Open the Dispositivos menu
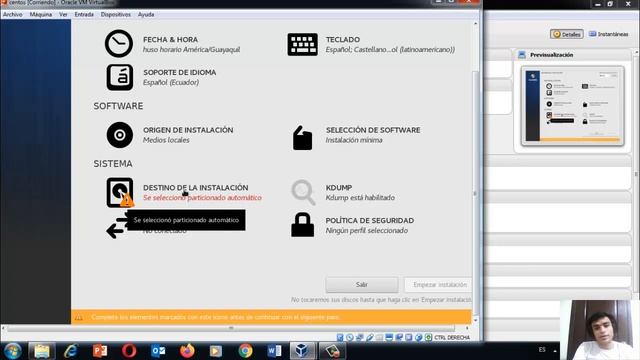Image resolution: width=640 pixels, height=360 pixels. [116, 14]
